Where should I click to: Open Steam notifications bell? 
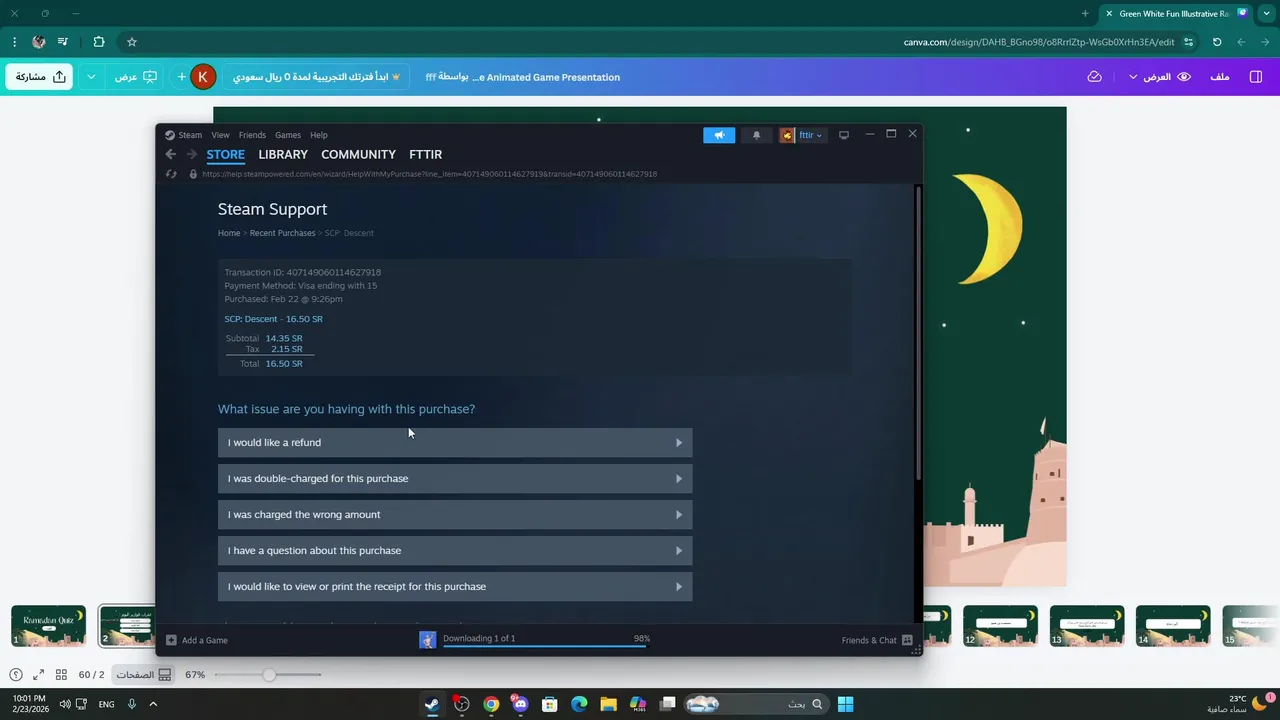point(756,135)
